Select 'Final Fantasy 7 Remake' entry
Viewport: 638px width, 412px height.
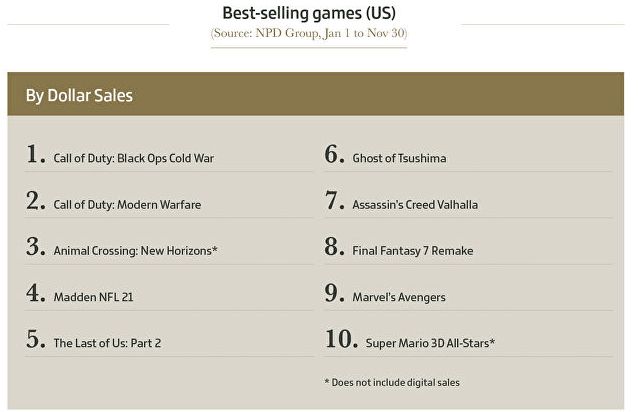tap(412, 250)
